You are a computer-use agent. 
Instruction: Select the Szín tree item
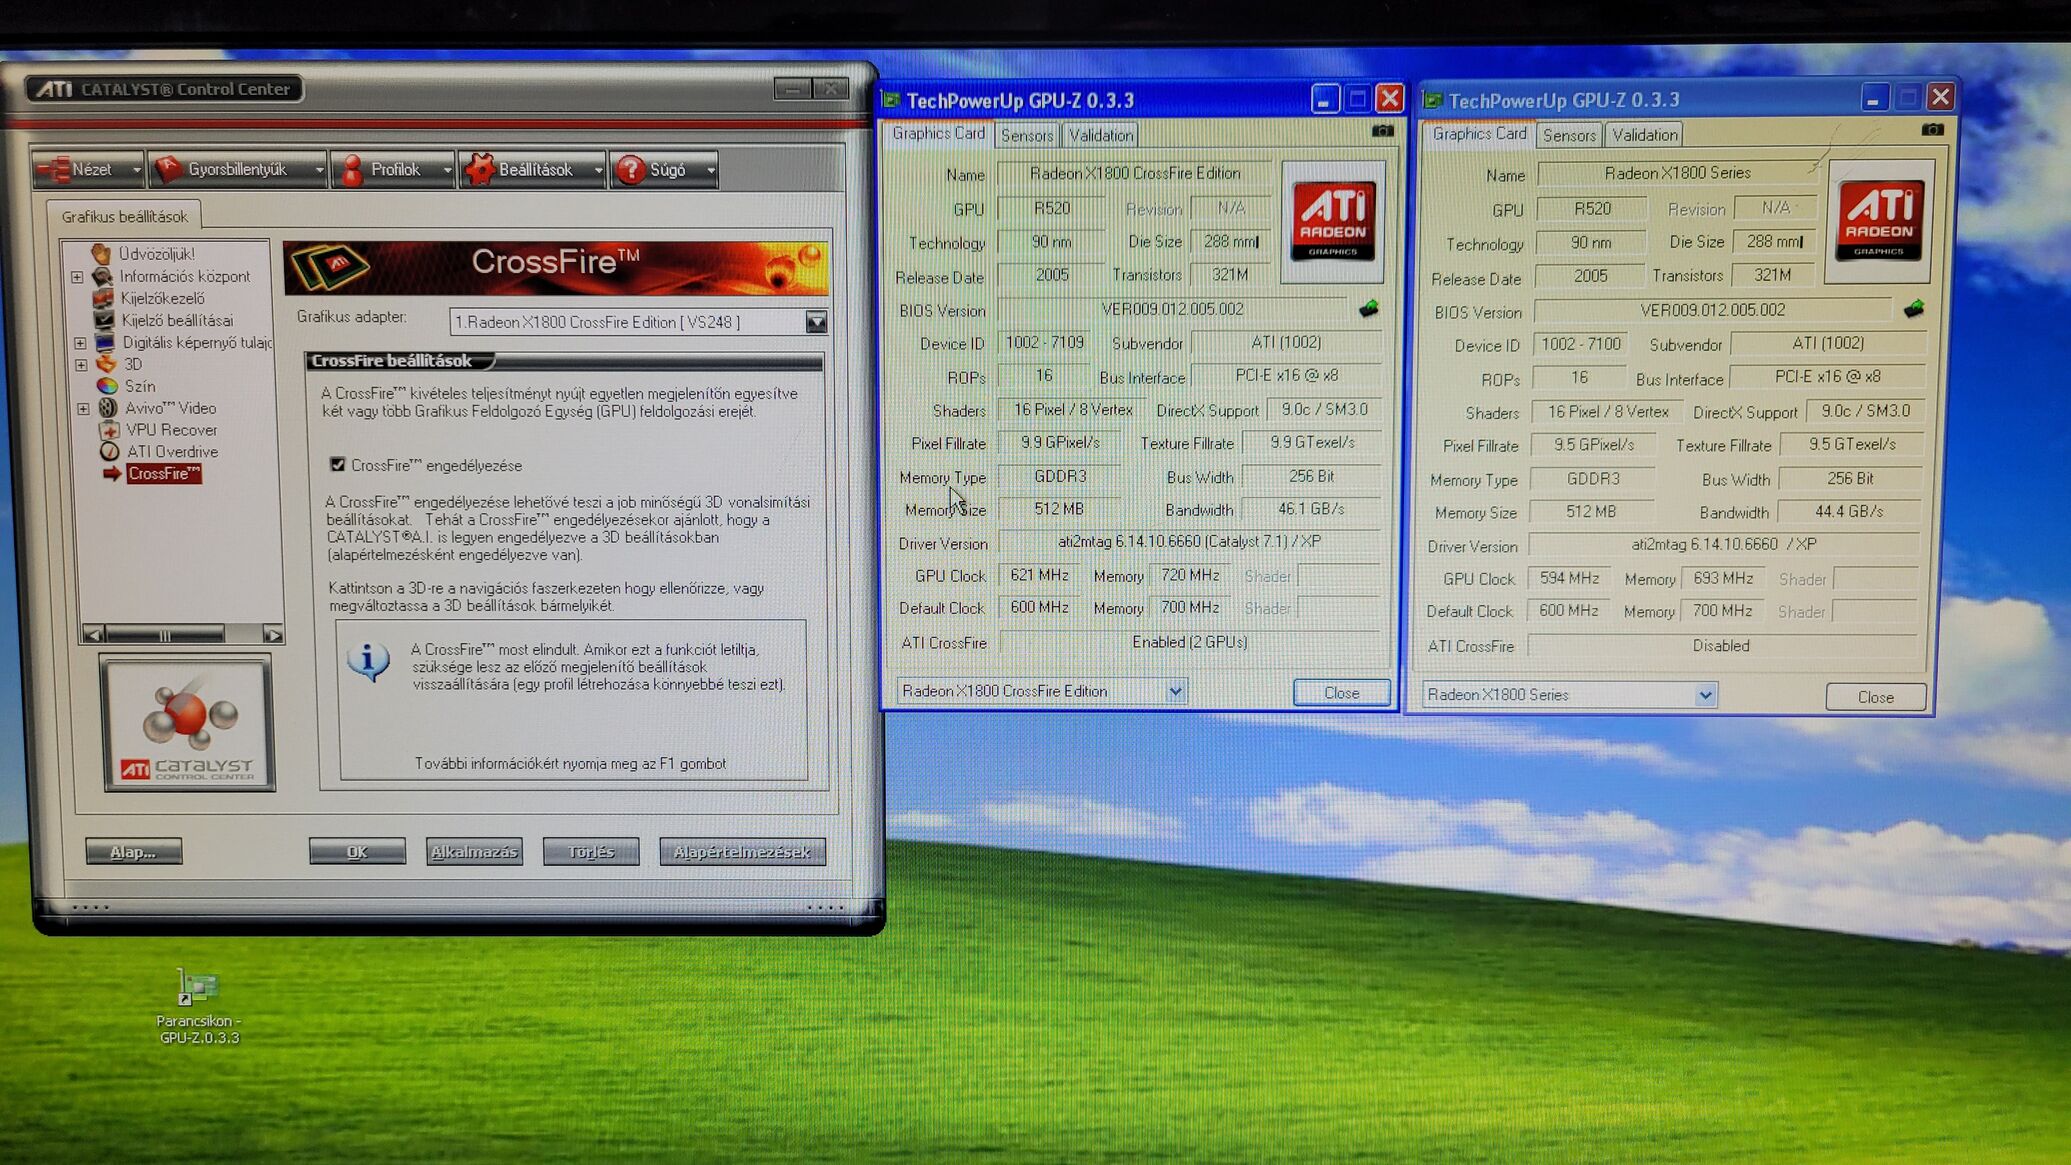[x=139, y=386]
